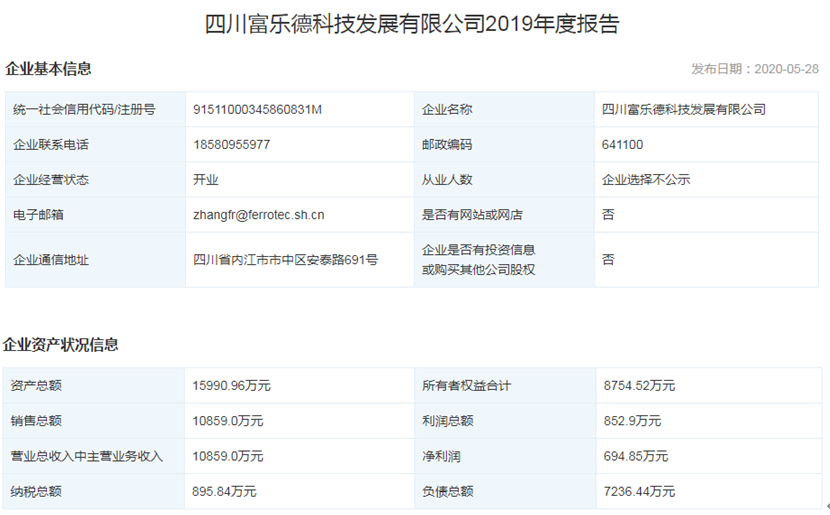Click the 企业经营状态 label

[51, 179]
